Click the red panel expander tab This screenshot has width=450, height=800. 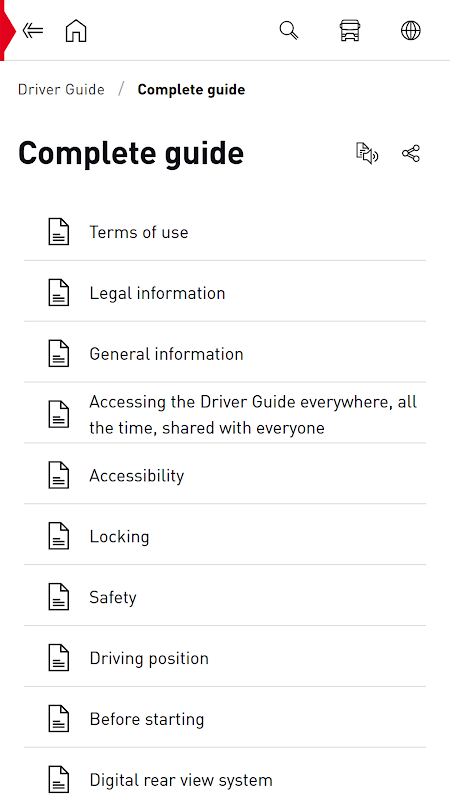(x=7, y=31)
